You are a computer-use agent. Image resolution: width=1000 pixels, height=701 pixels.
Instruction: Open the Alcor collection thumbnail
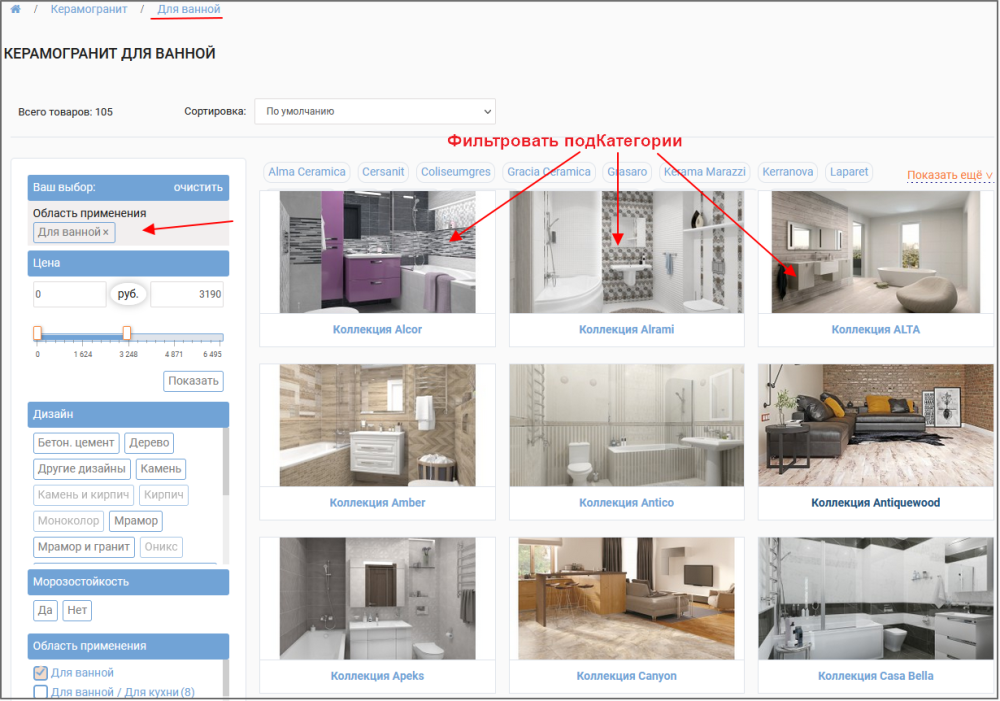click(377, 252)
